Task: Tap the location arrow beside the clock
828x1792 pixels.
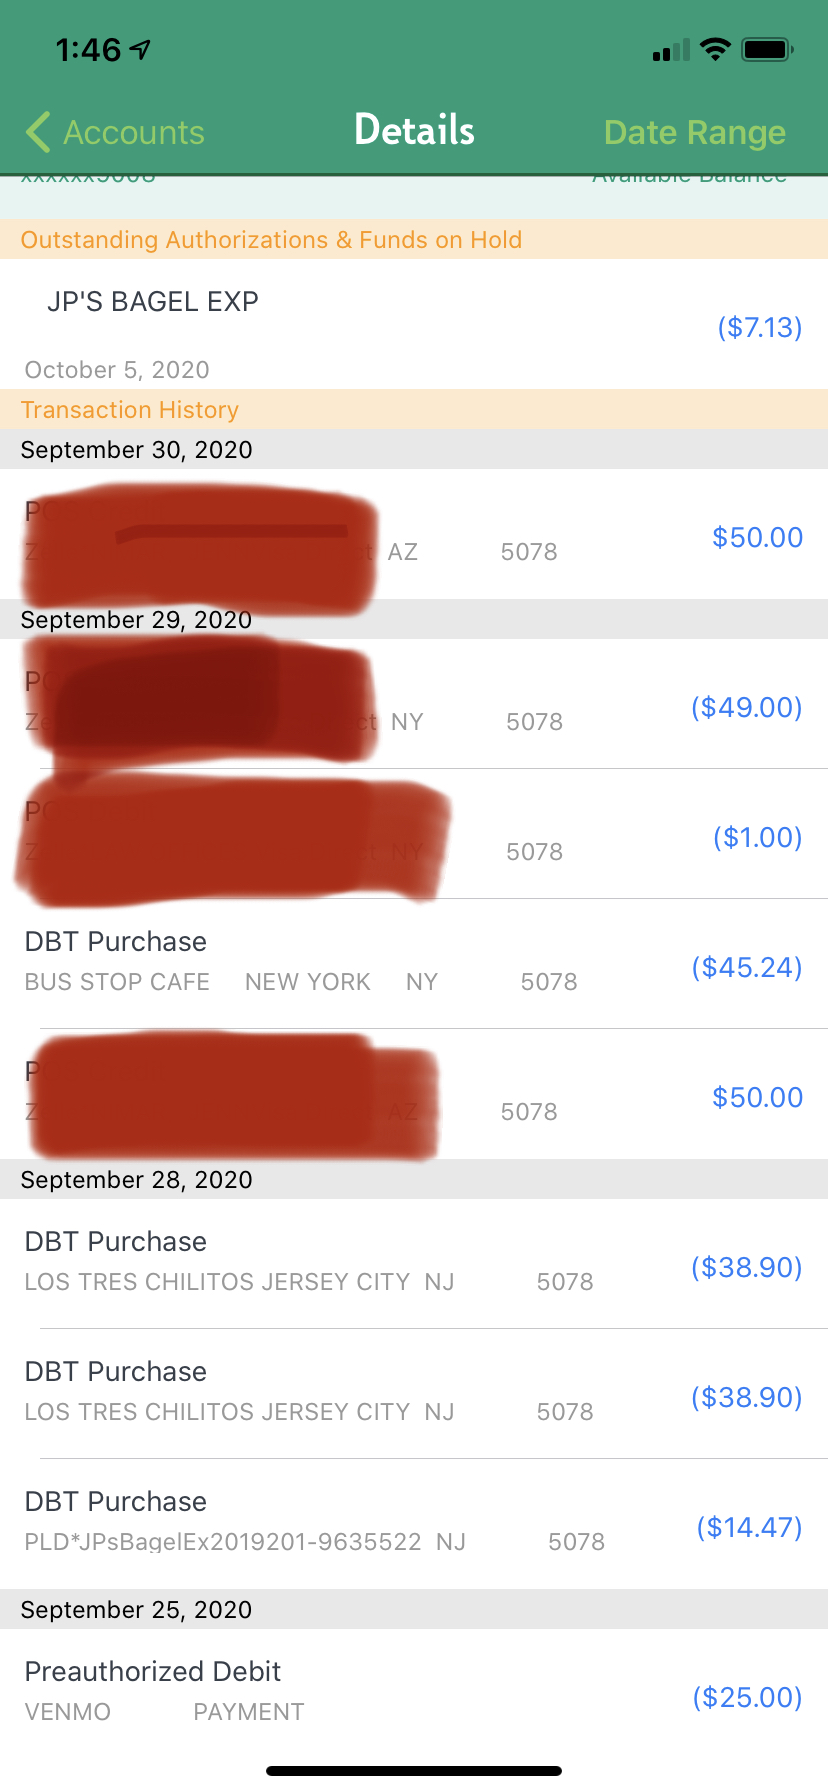Action: pyautogui.click(x=141, y=49)
